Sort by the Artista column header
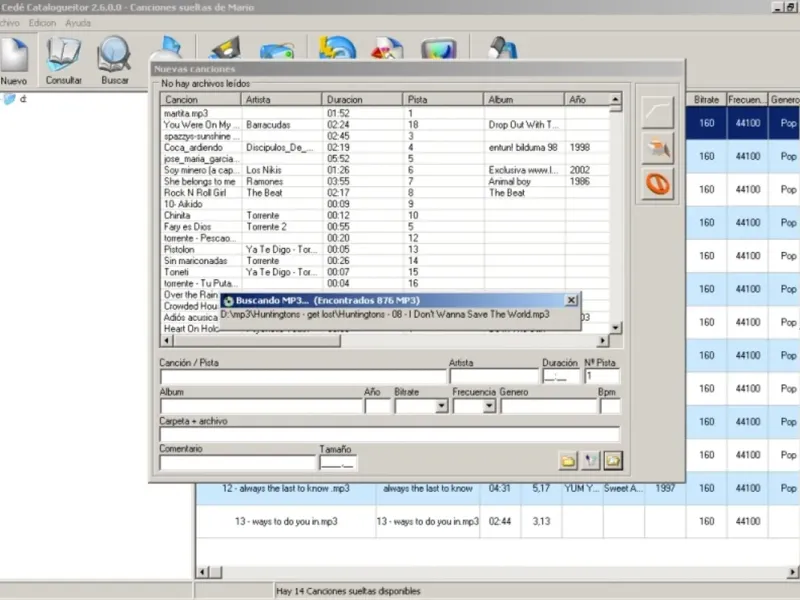 (x=282, y=100)
